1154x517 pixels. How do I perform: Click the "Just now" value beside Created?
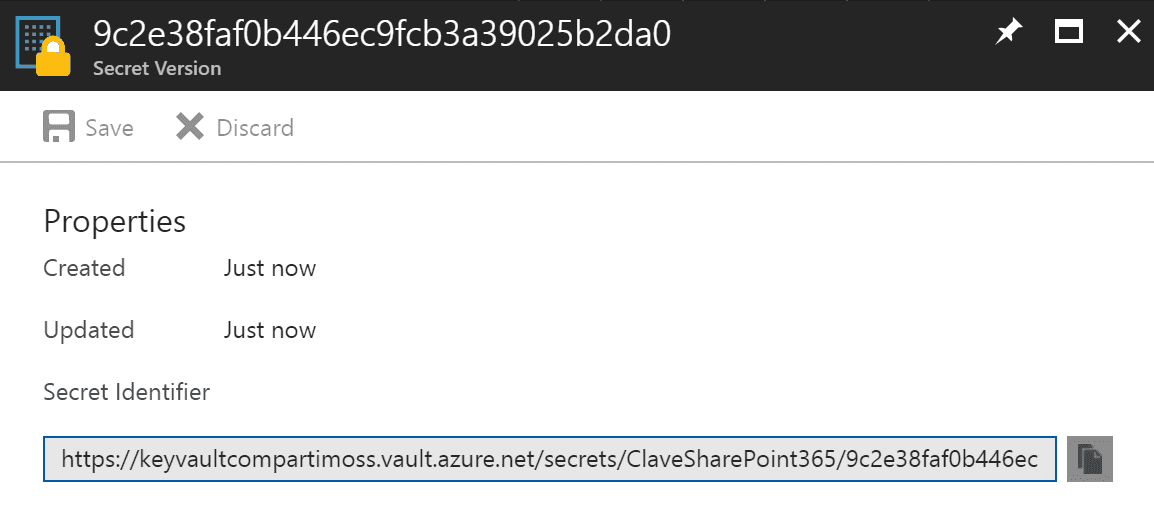point(269,267)
